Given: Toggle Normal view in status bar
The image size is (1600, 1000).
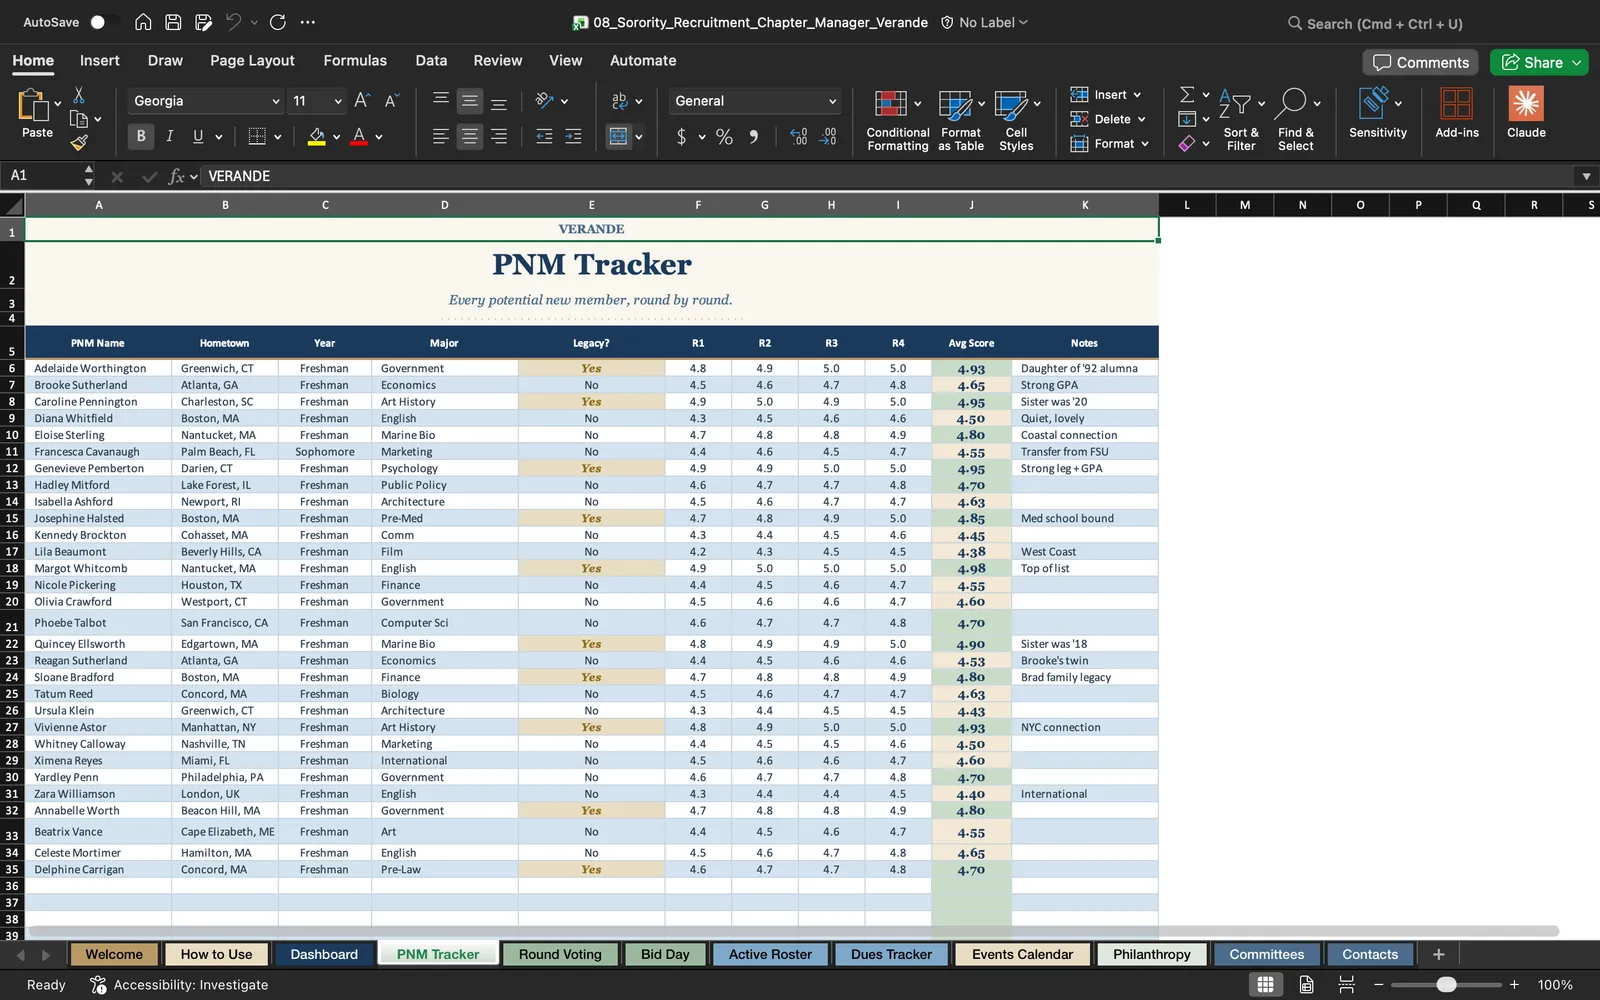Looking at the screenshot, I should pyautogui.click(x=1265, y=984).
